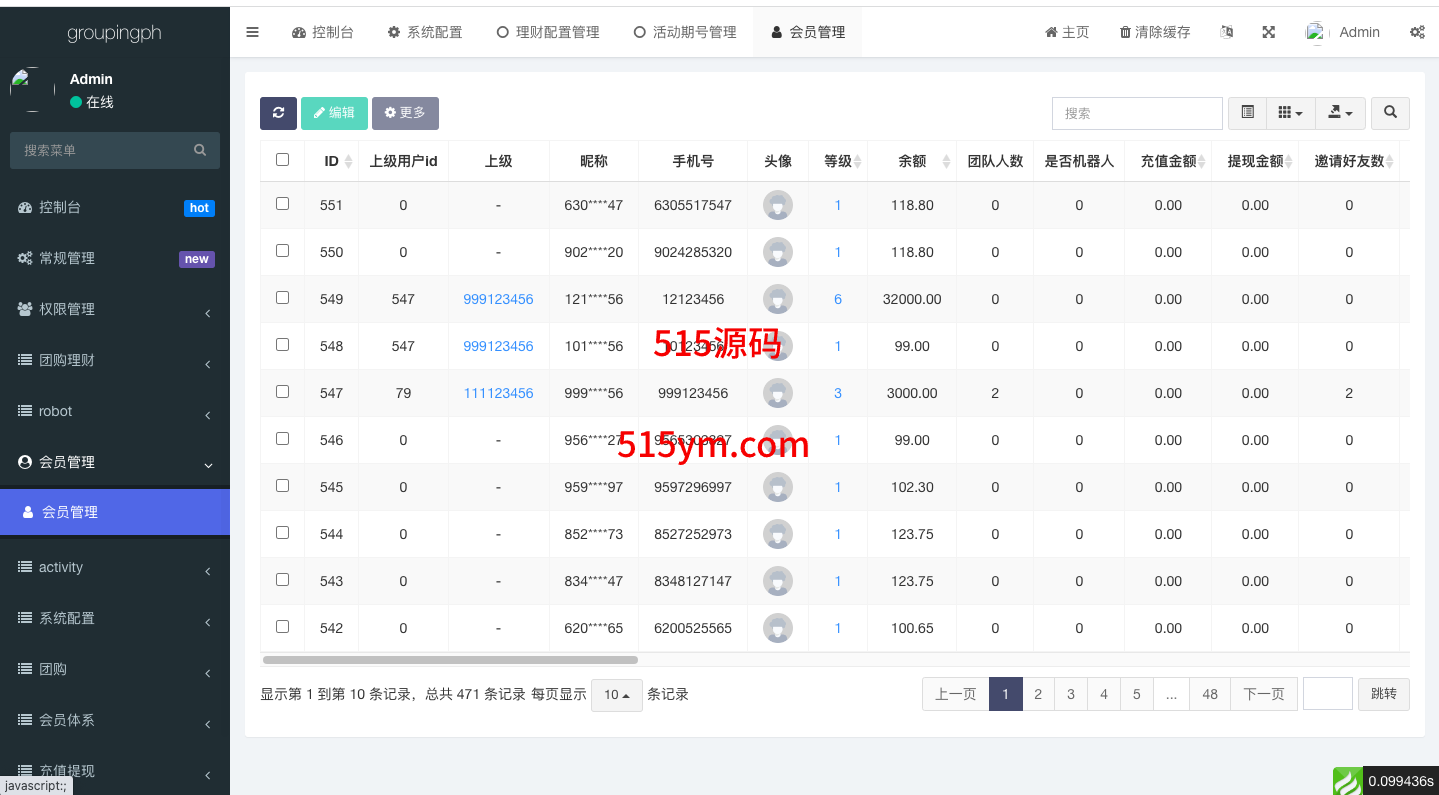The width and height of the screenshot is (1439, 795).
Task: Click the horizontal scrollbar under the table
Action: click(450, 660)
